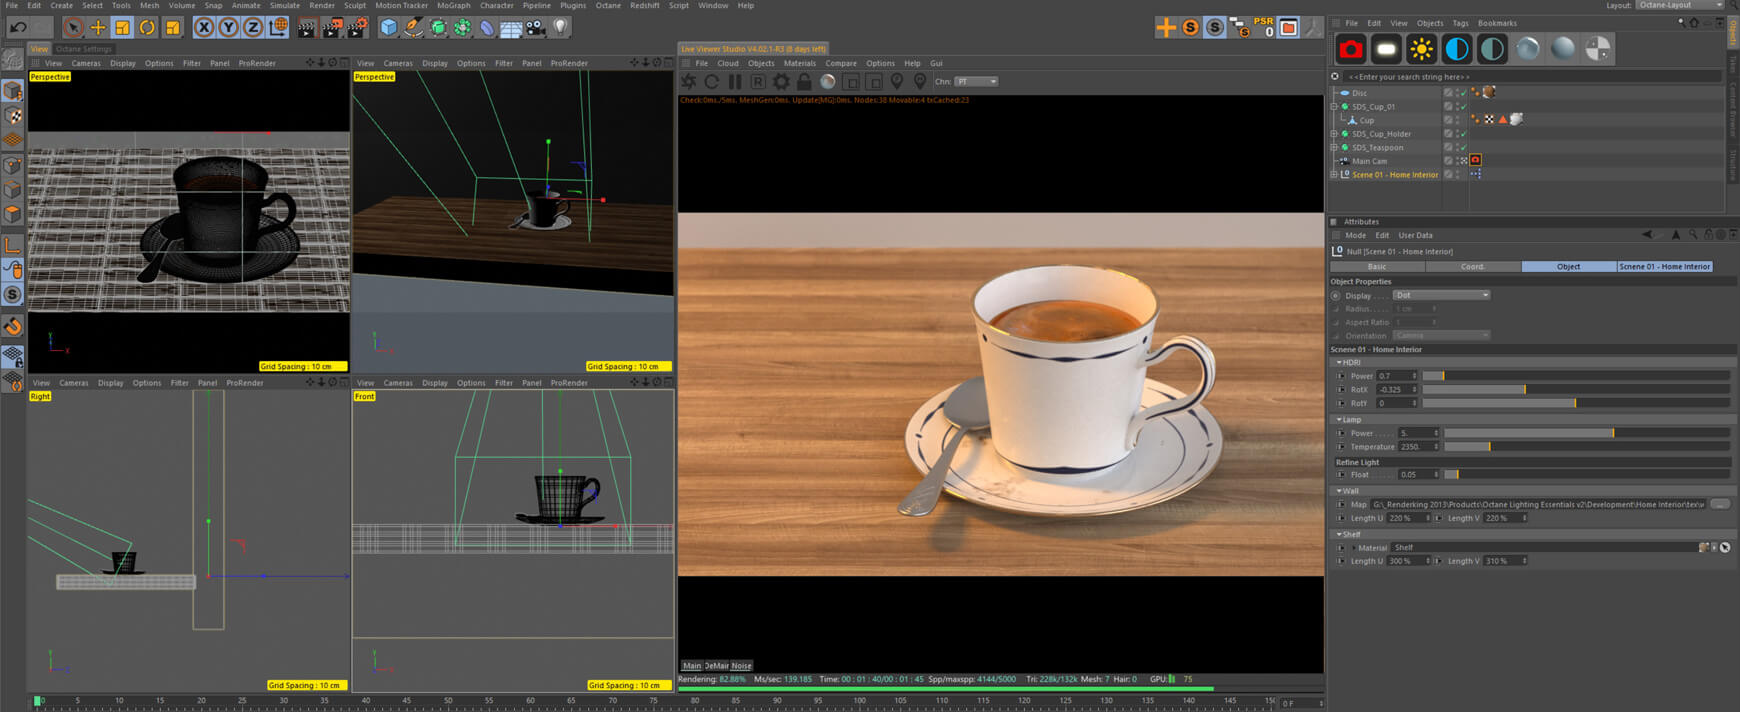
Task: Click the blue half-circle Octane icon
Action: tap(1457, 49)
